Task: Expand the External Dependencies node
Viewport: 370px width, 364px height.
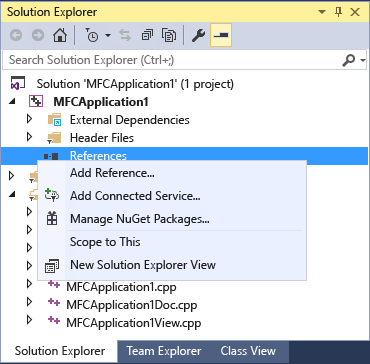Action: pyautogui.click(x=29, y=119)
